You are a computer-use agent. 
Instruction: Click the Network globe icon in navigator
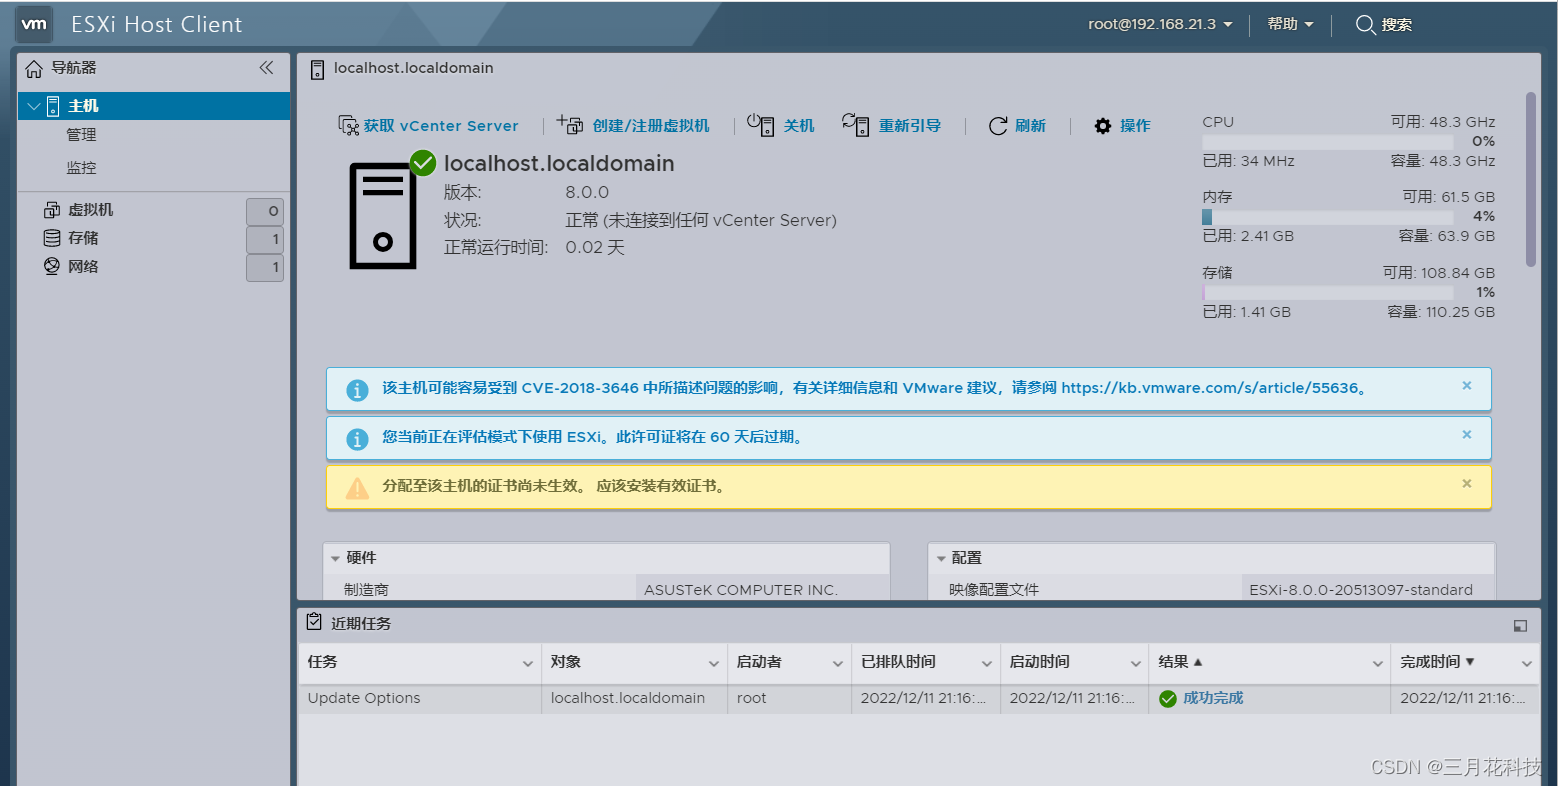click(52, 266)
